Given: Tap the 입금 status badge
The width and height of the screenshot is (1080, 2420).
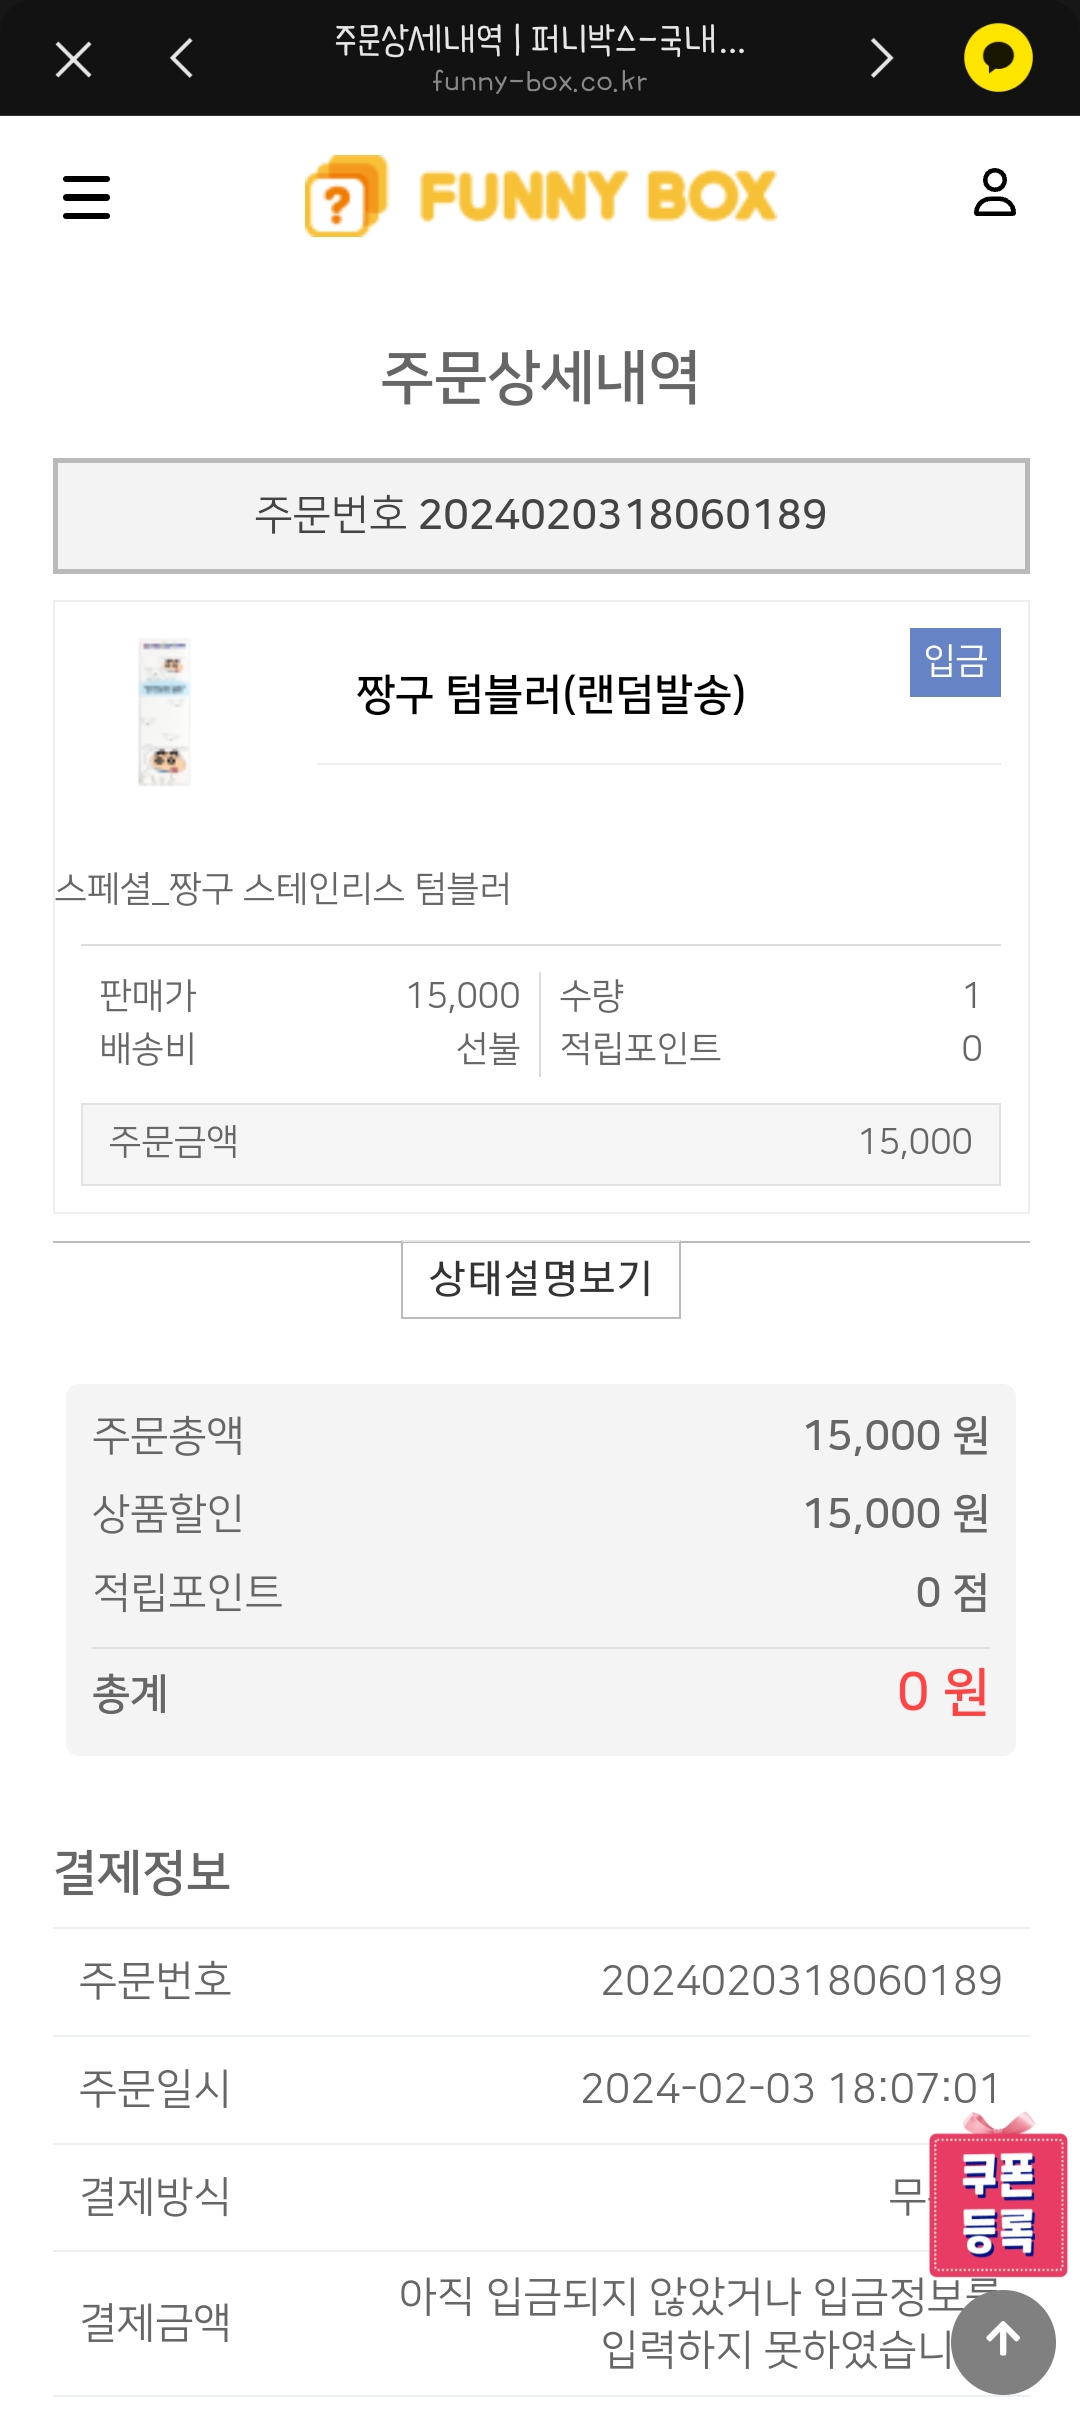Looking at the screenshot, I should pyautogui.click(x=955, y=662).
